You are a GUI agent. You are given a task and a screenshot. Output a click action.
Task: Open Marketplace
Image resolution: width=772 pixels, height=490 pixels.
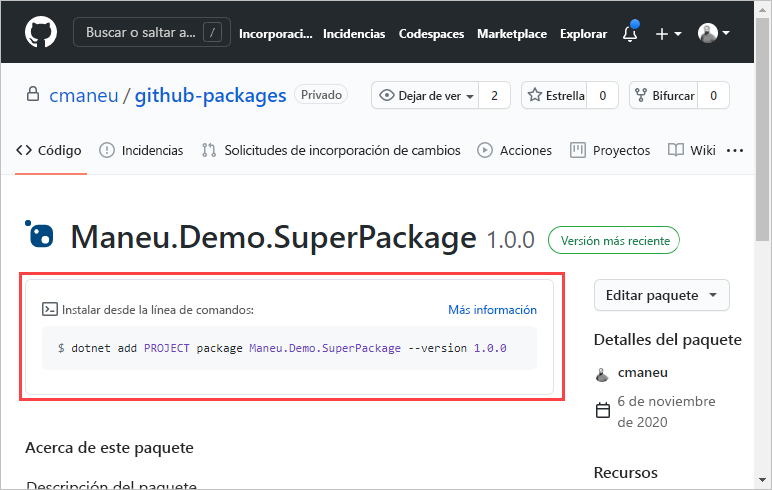(x=512, y=33)
